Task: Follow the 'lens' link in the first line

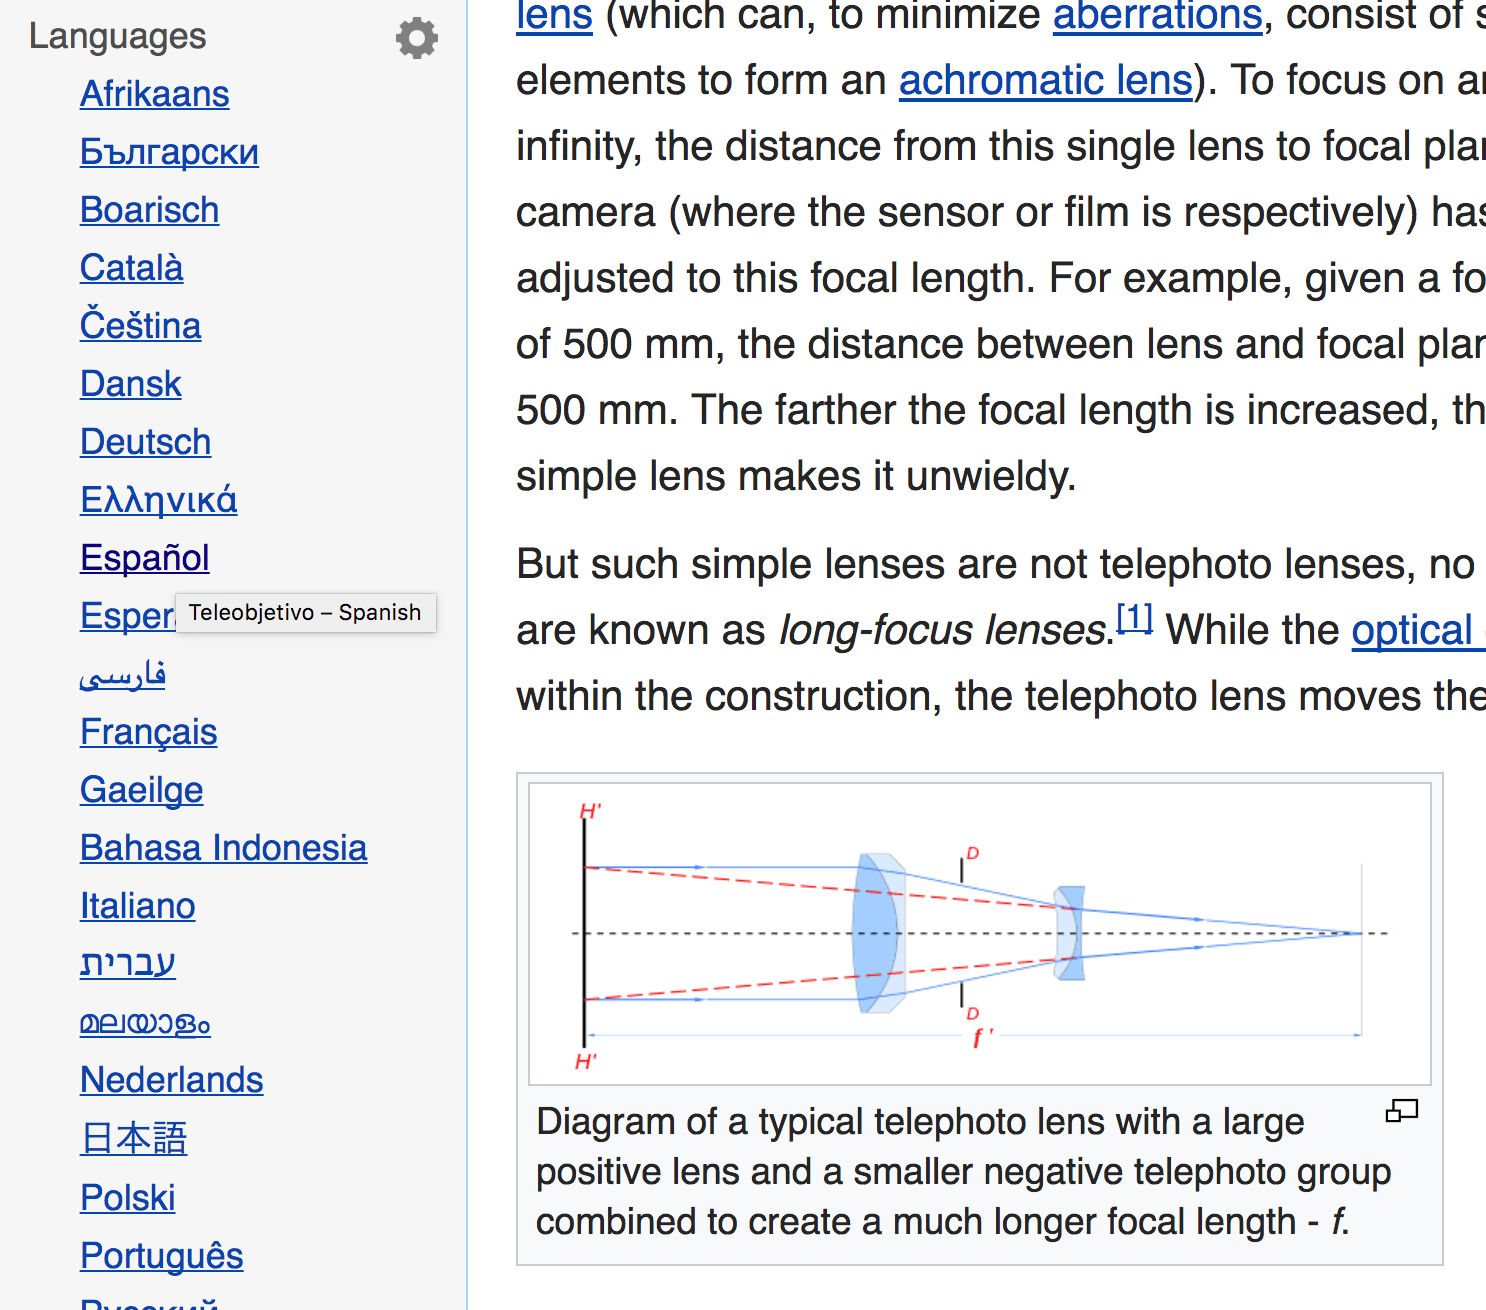Action: (554, 16)
